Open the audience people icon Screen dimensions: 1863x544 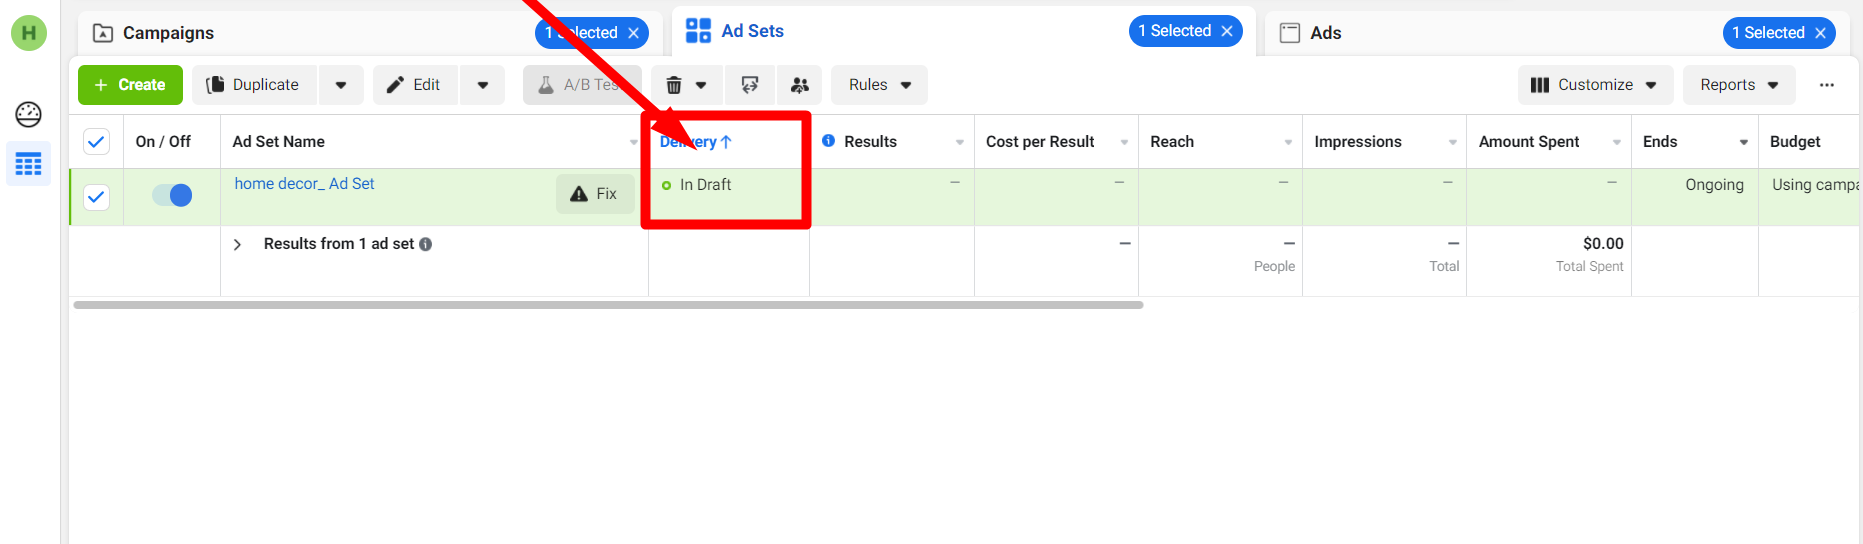coord(799,85)
